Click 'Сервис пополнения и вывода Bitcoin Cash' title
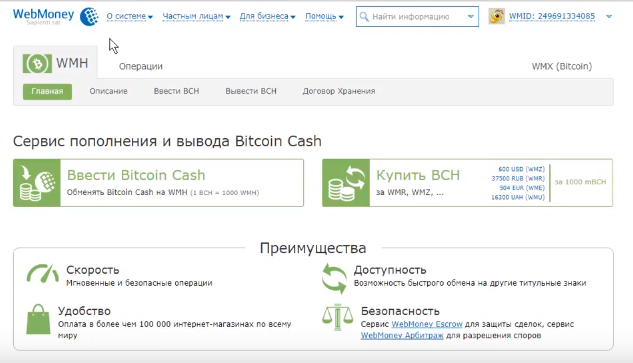 coord(168,141)
